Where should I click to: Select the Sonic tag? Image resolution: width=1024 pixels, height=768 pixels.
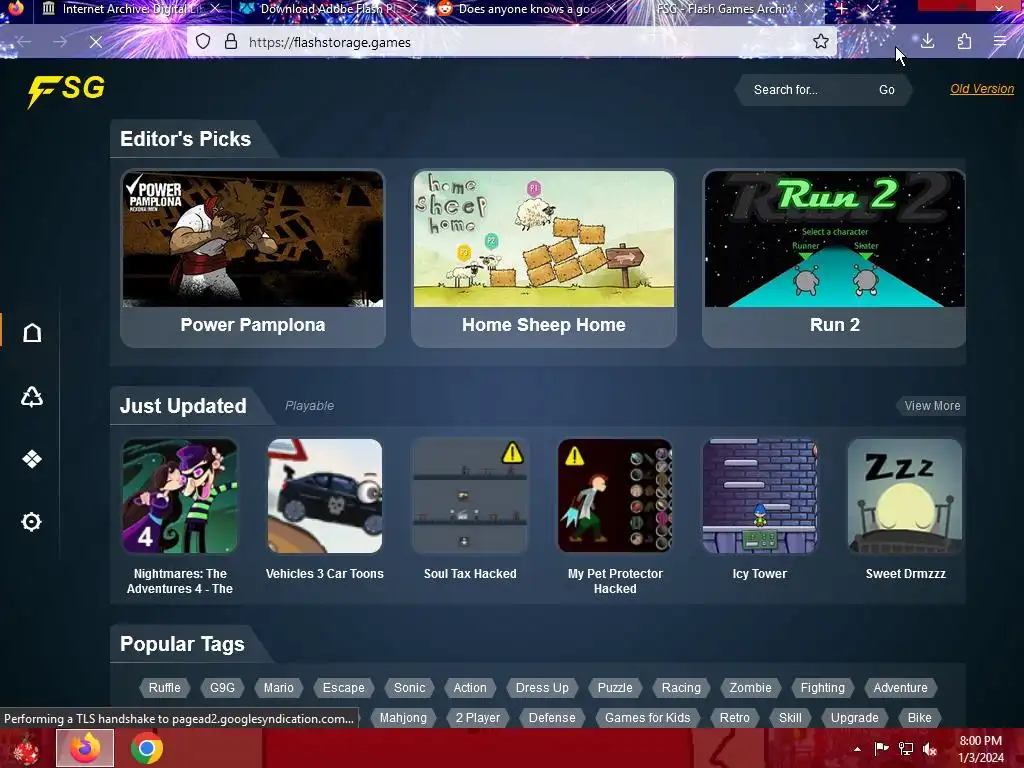(409, 687)
